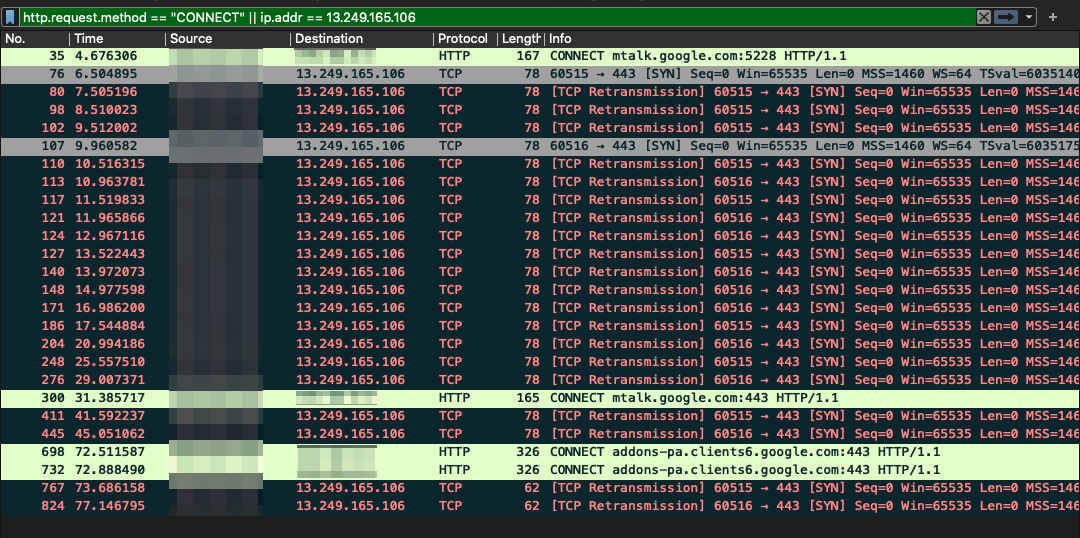Select packet 300 CONNECT mtalk.google.com:443
The image size is (1080, 538).
pos(540,397)
